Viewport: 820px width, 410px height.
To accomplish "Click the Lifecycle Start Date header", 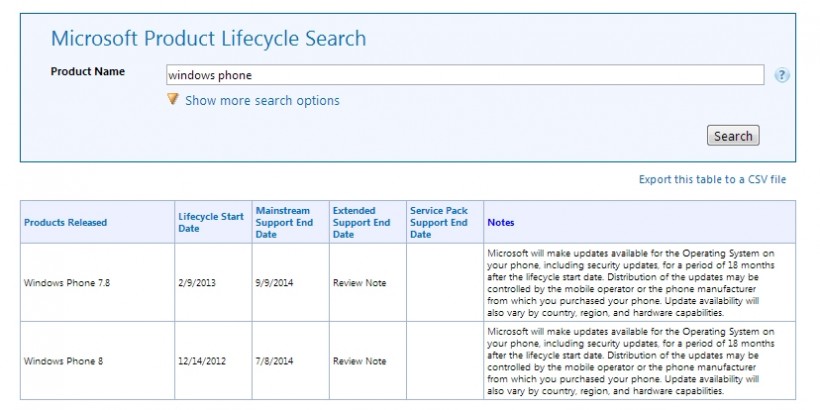I will click(210, 222).
